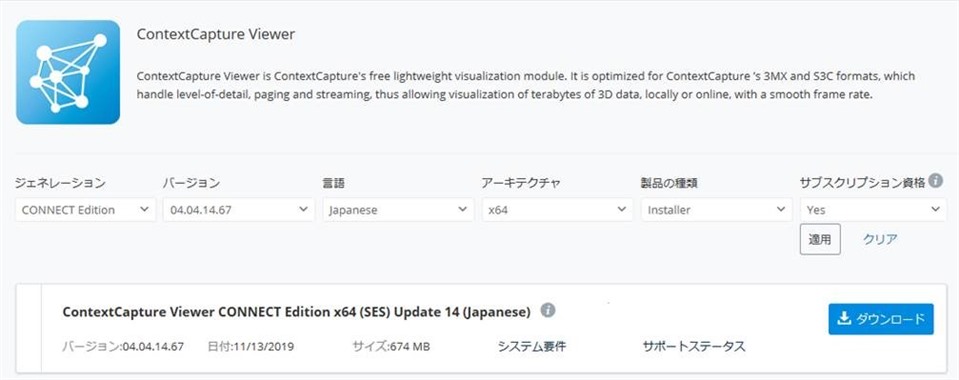The width and height of the screenshot is (959, 380).
Task: Open the サポートステータス link
Action: [x=694, y=346]
